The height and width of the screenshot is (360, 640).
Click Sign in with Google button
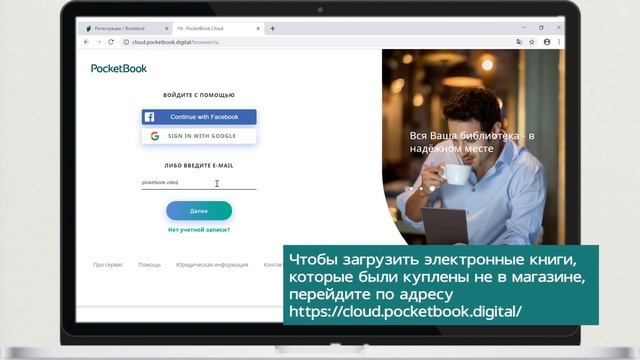[199, 136]
